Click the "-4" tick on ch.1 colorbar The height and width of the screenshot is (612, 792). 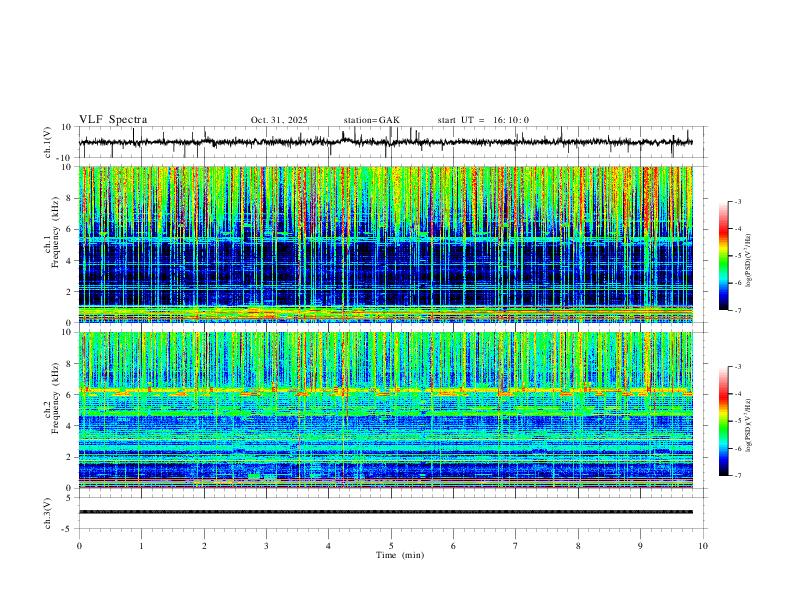pos(737,229)
